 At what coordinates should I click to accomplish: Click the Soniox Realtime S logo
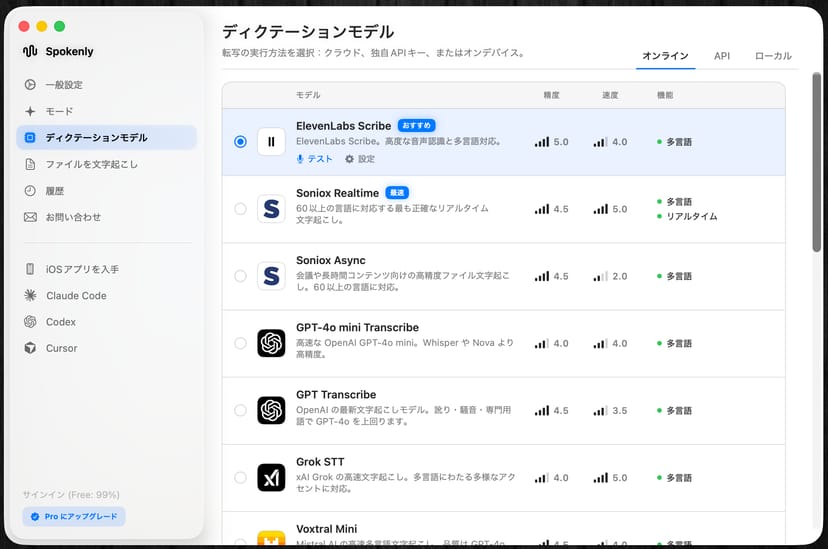271,209
